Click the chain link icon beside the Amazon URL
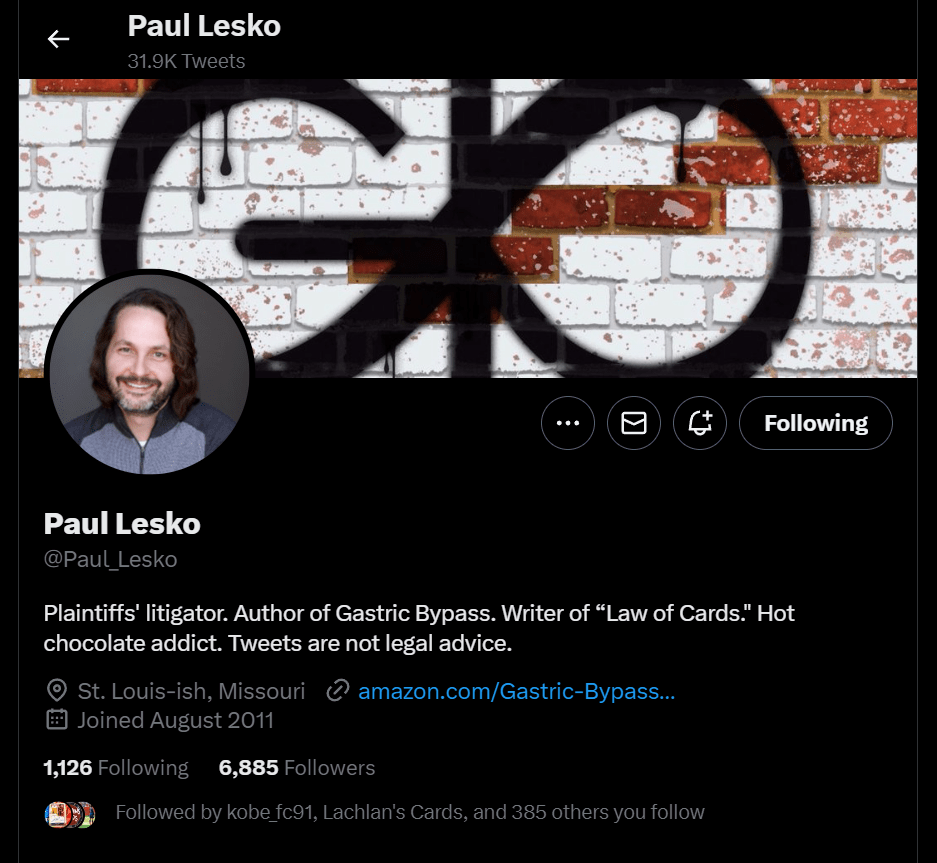This screenshot has height=863, width=937. [338, 691]
